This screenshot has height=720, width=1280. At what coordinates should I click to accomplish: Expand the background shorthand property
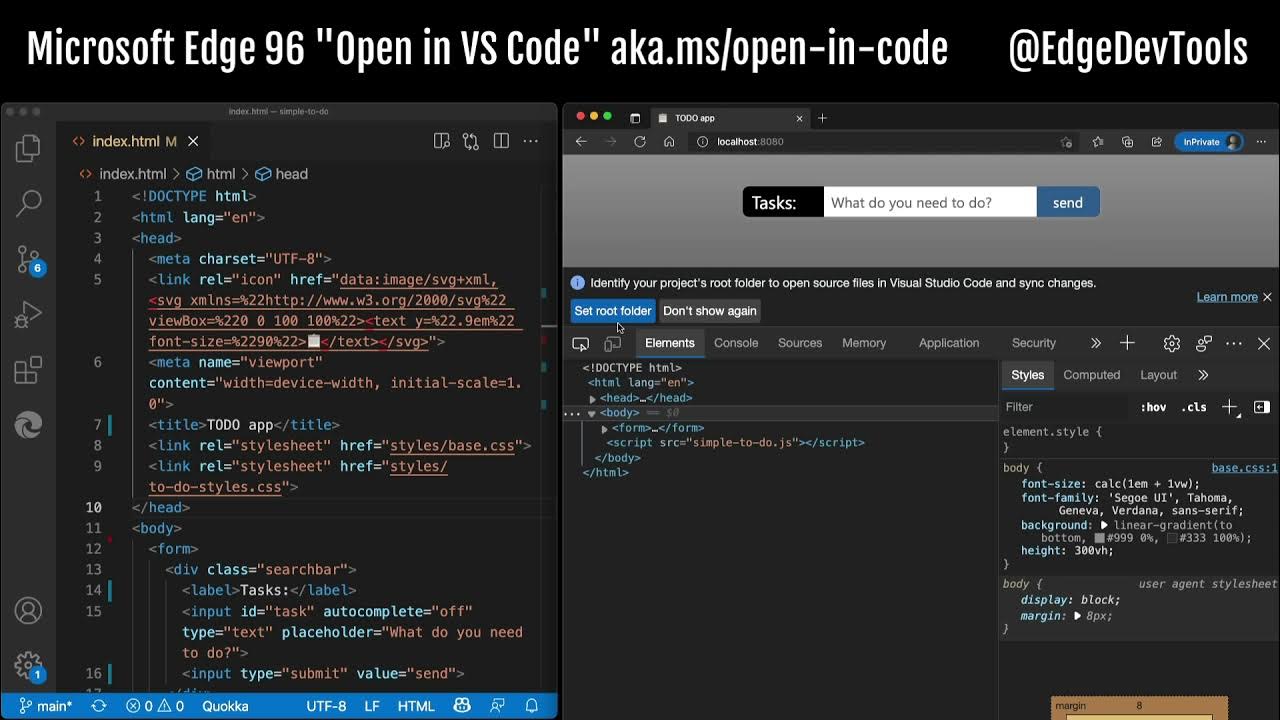(x=1105, y=525)
